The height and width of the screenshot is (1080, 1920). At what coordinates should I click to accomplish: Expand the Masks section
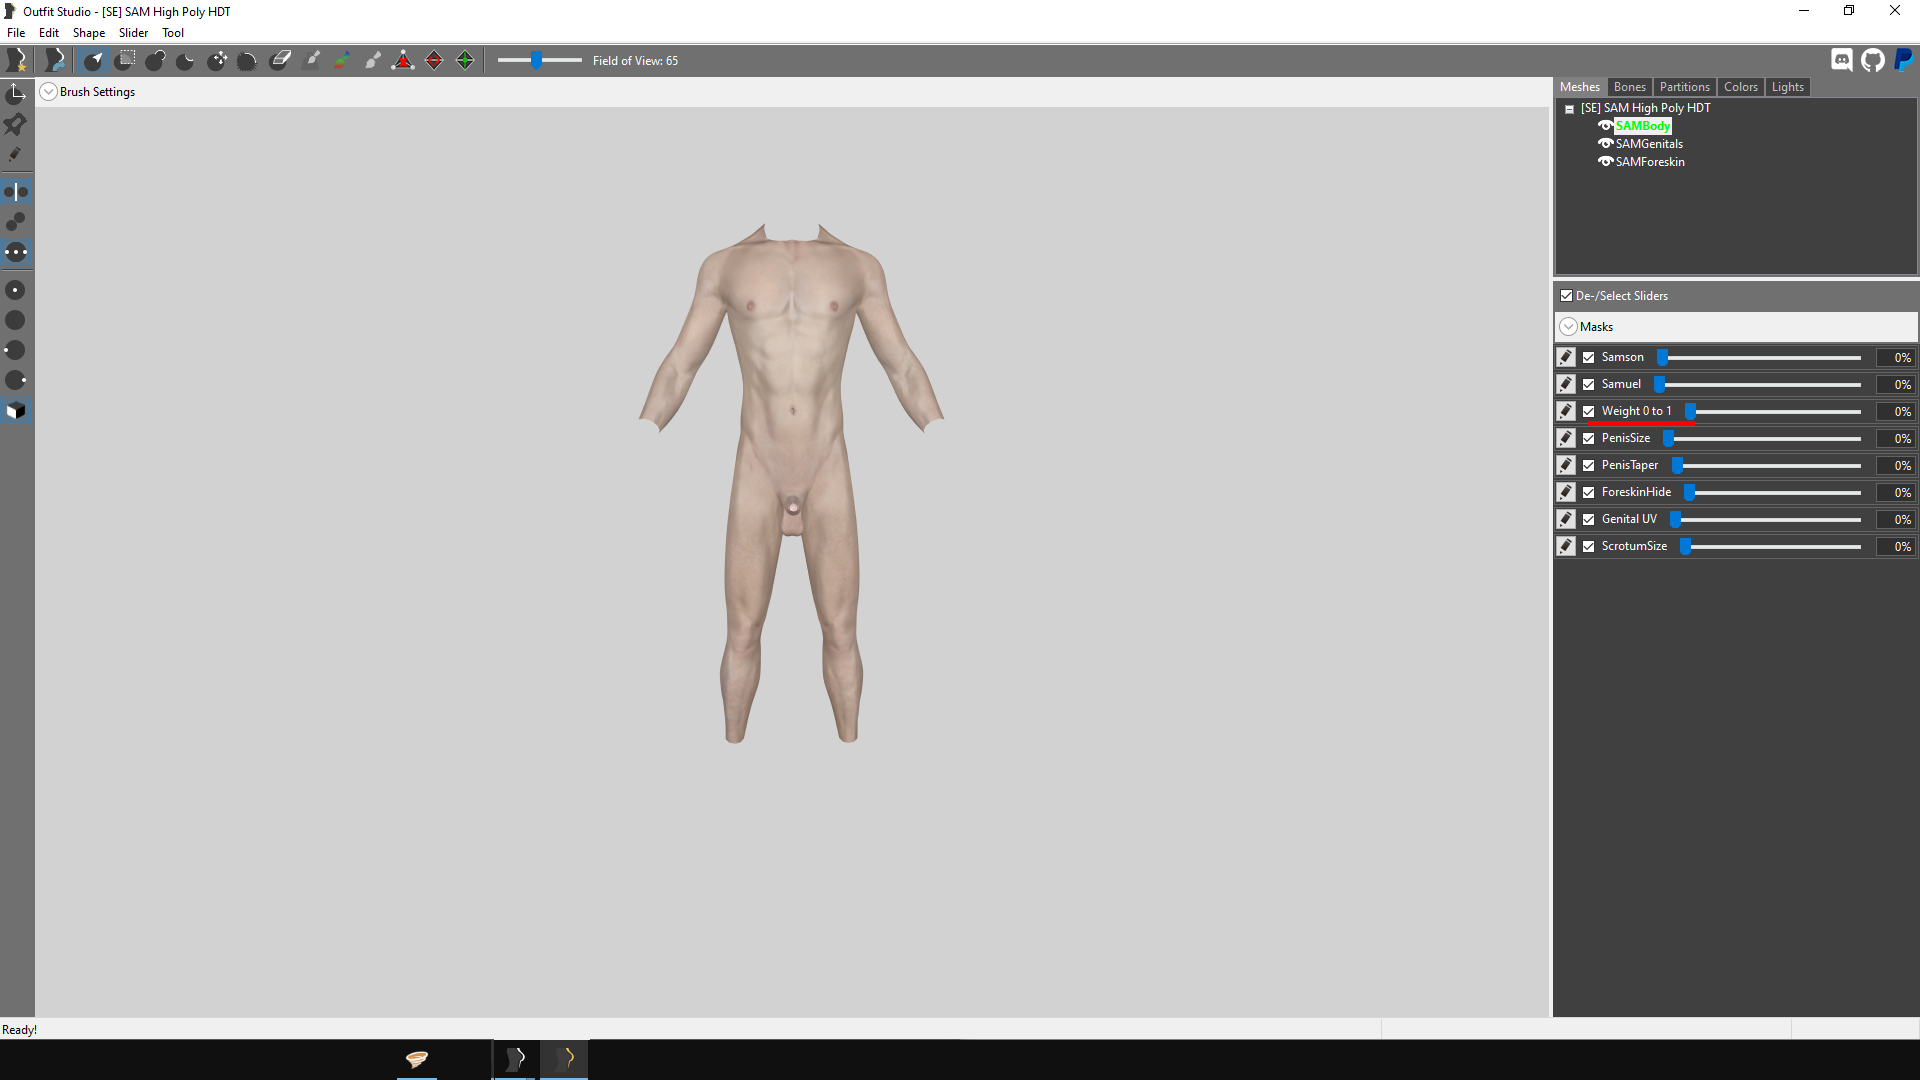[x=1568, y=327]
